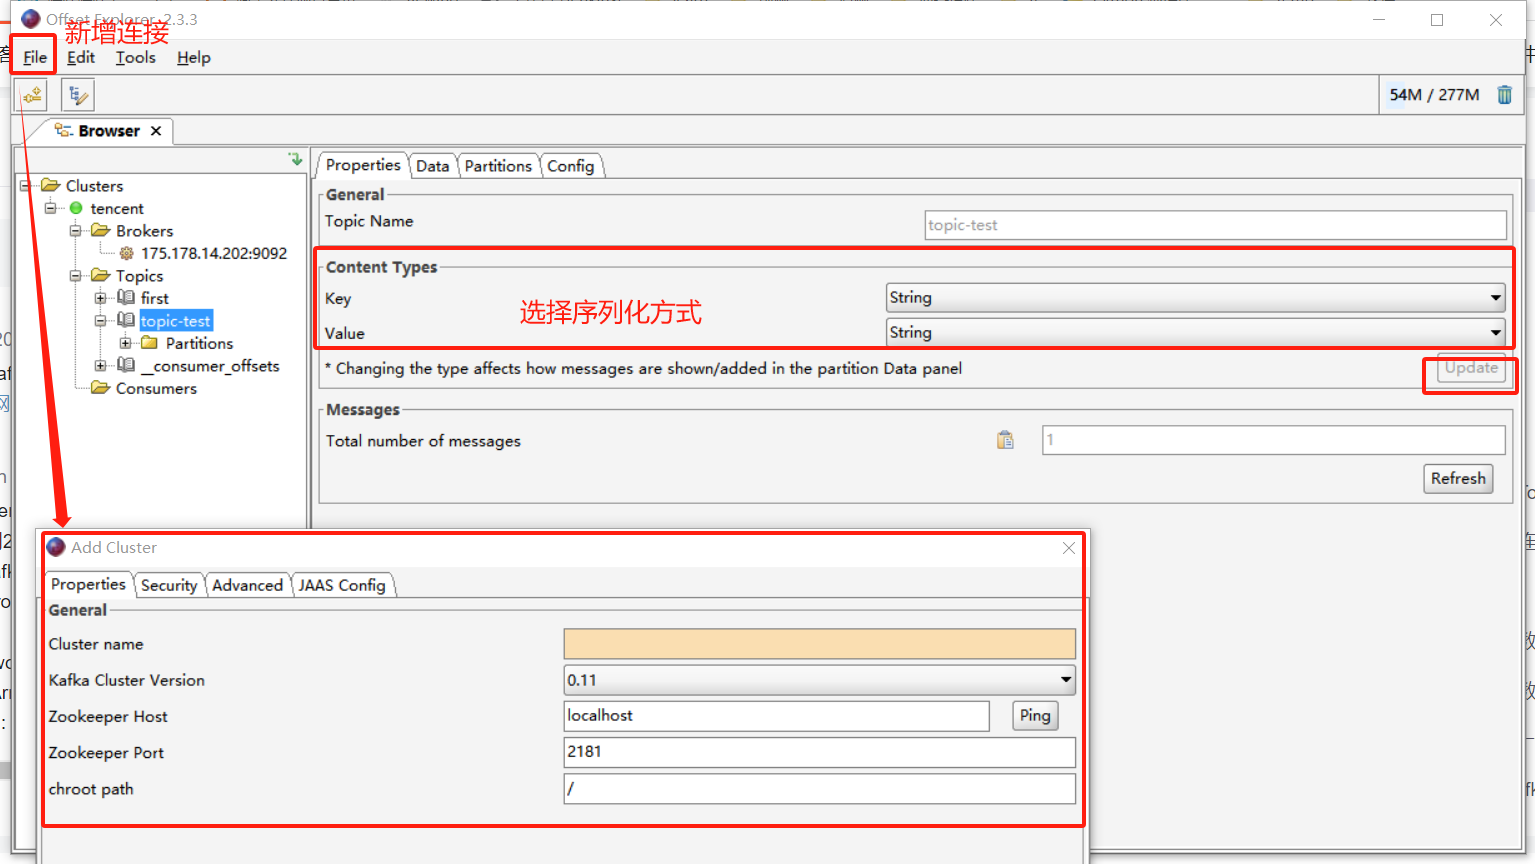Click the Zookeeper Host field
This screenshot has height=864, width=1535.
pos(777,715)
